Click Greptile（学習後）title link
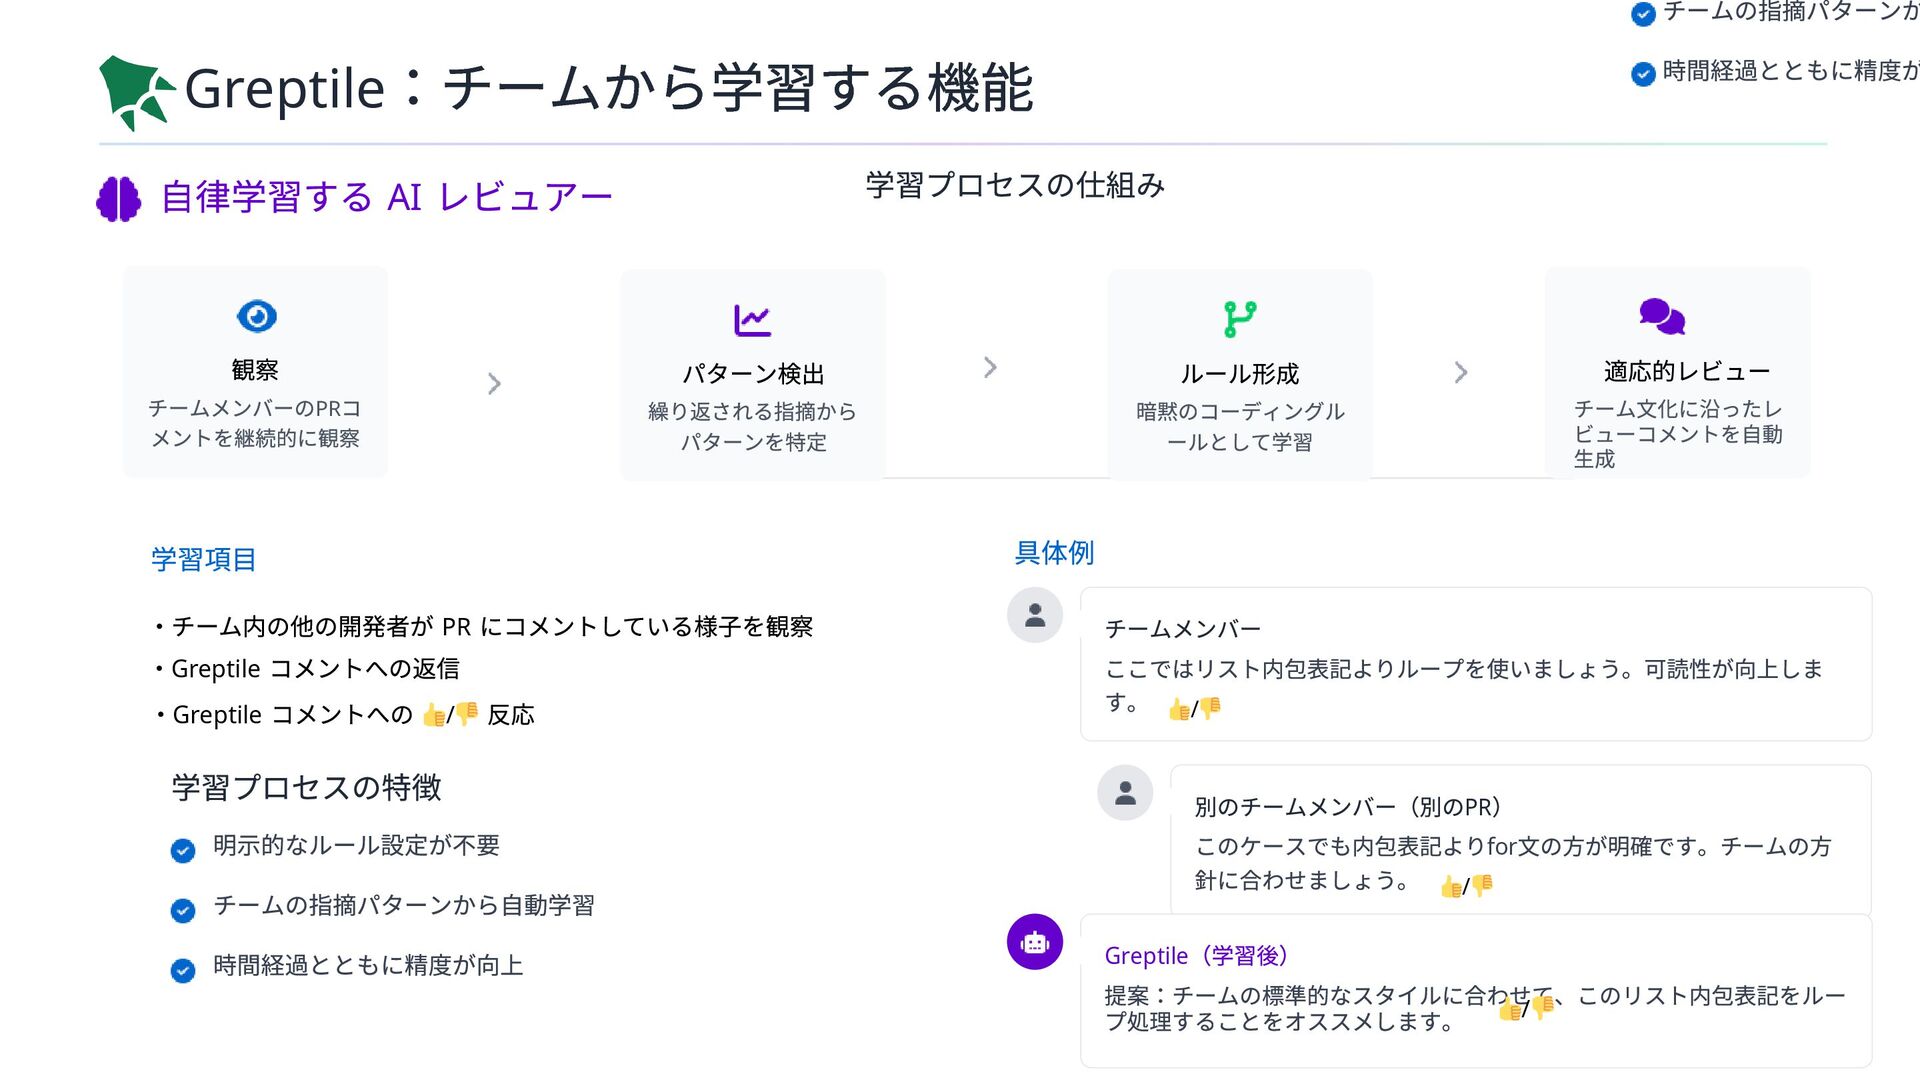 tap(1196, 956)
